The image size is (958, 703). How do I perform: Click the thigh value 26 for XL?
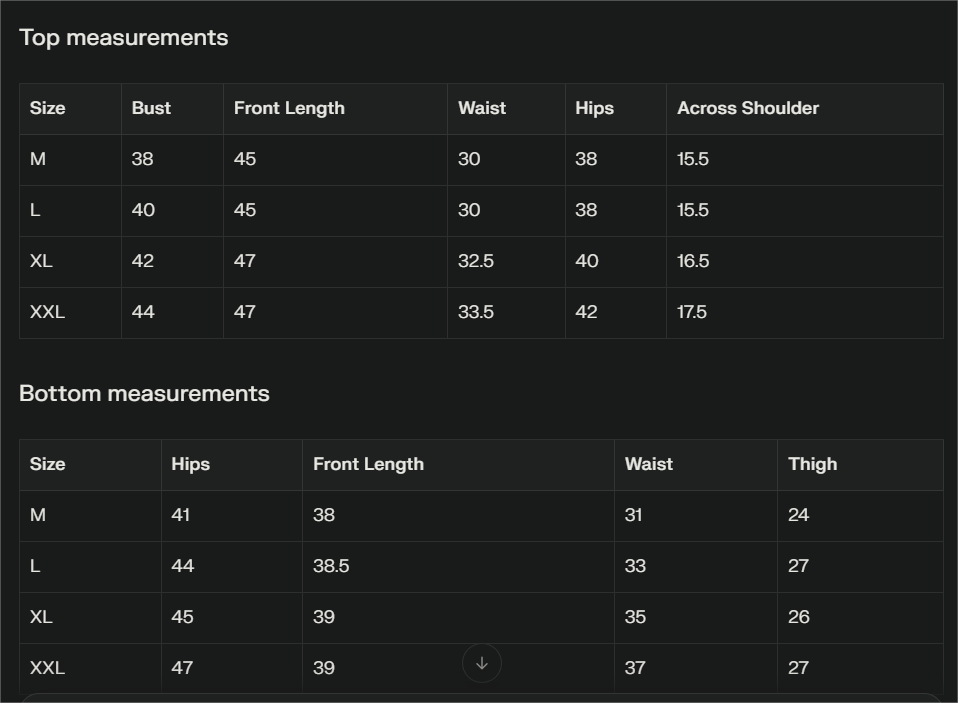point(798,618)
